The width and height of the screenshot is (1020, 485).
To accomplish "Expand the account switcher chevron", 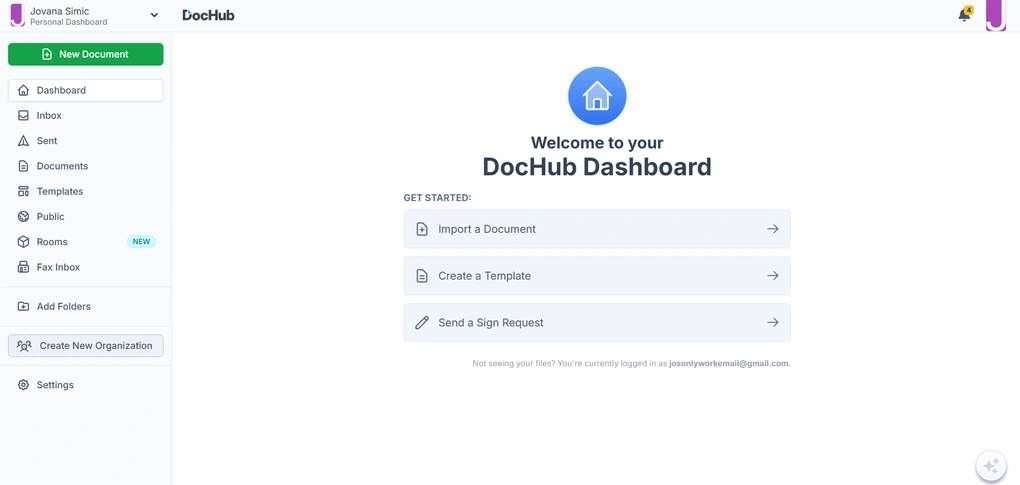I will (154, 15).
